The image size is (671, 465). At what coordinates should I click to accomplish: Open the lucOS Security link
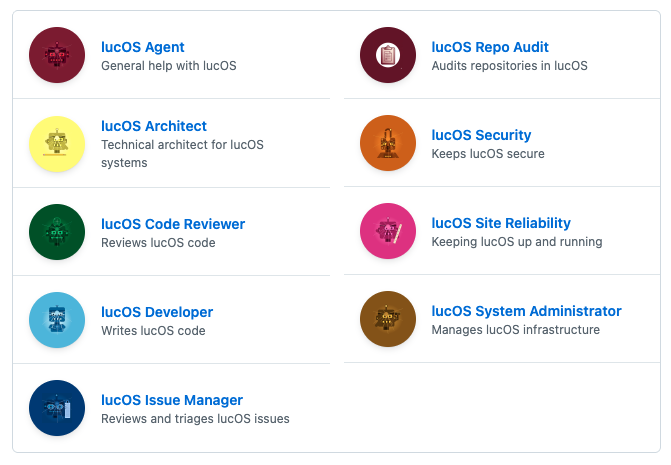coord(481,135)
